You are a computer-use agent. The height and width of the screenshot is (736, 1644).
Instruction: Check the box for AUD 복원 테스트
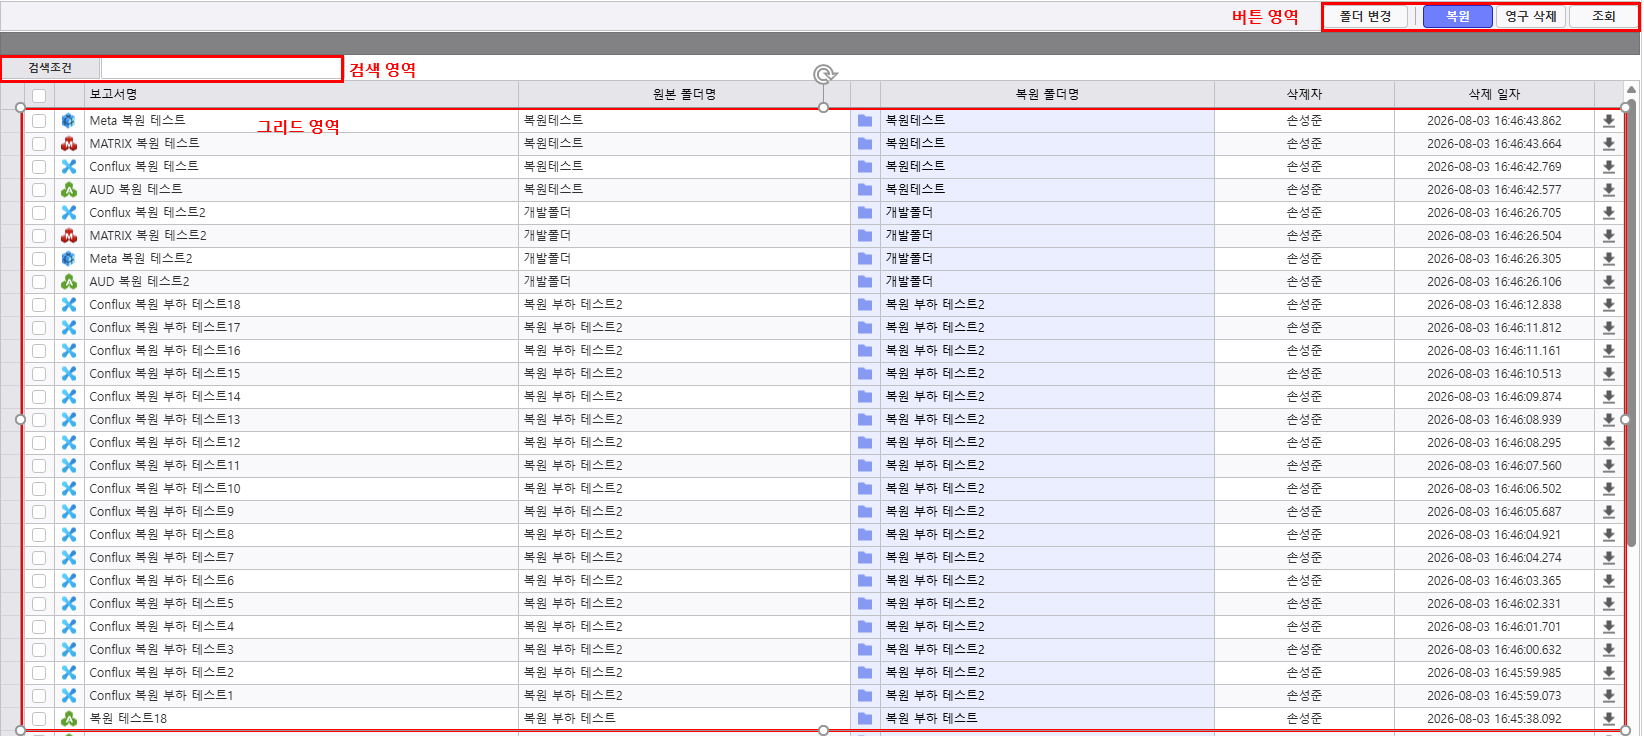39,189
